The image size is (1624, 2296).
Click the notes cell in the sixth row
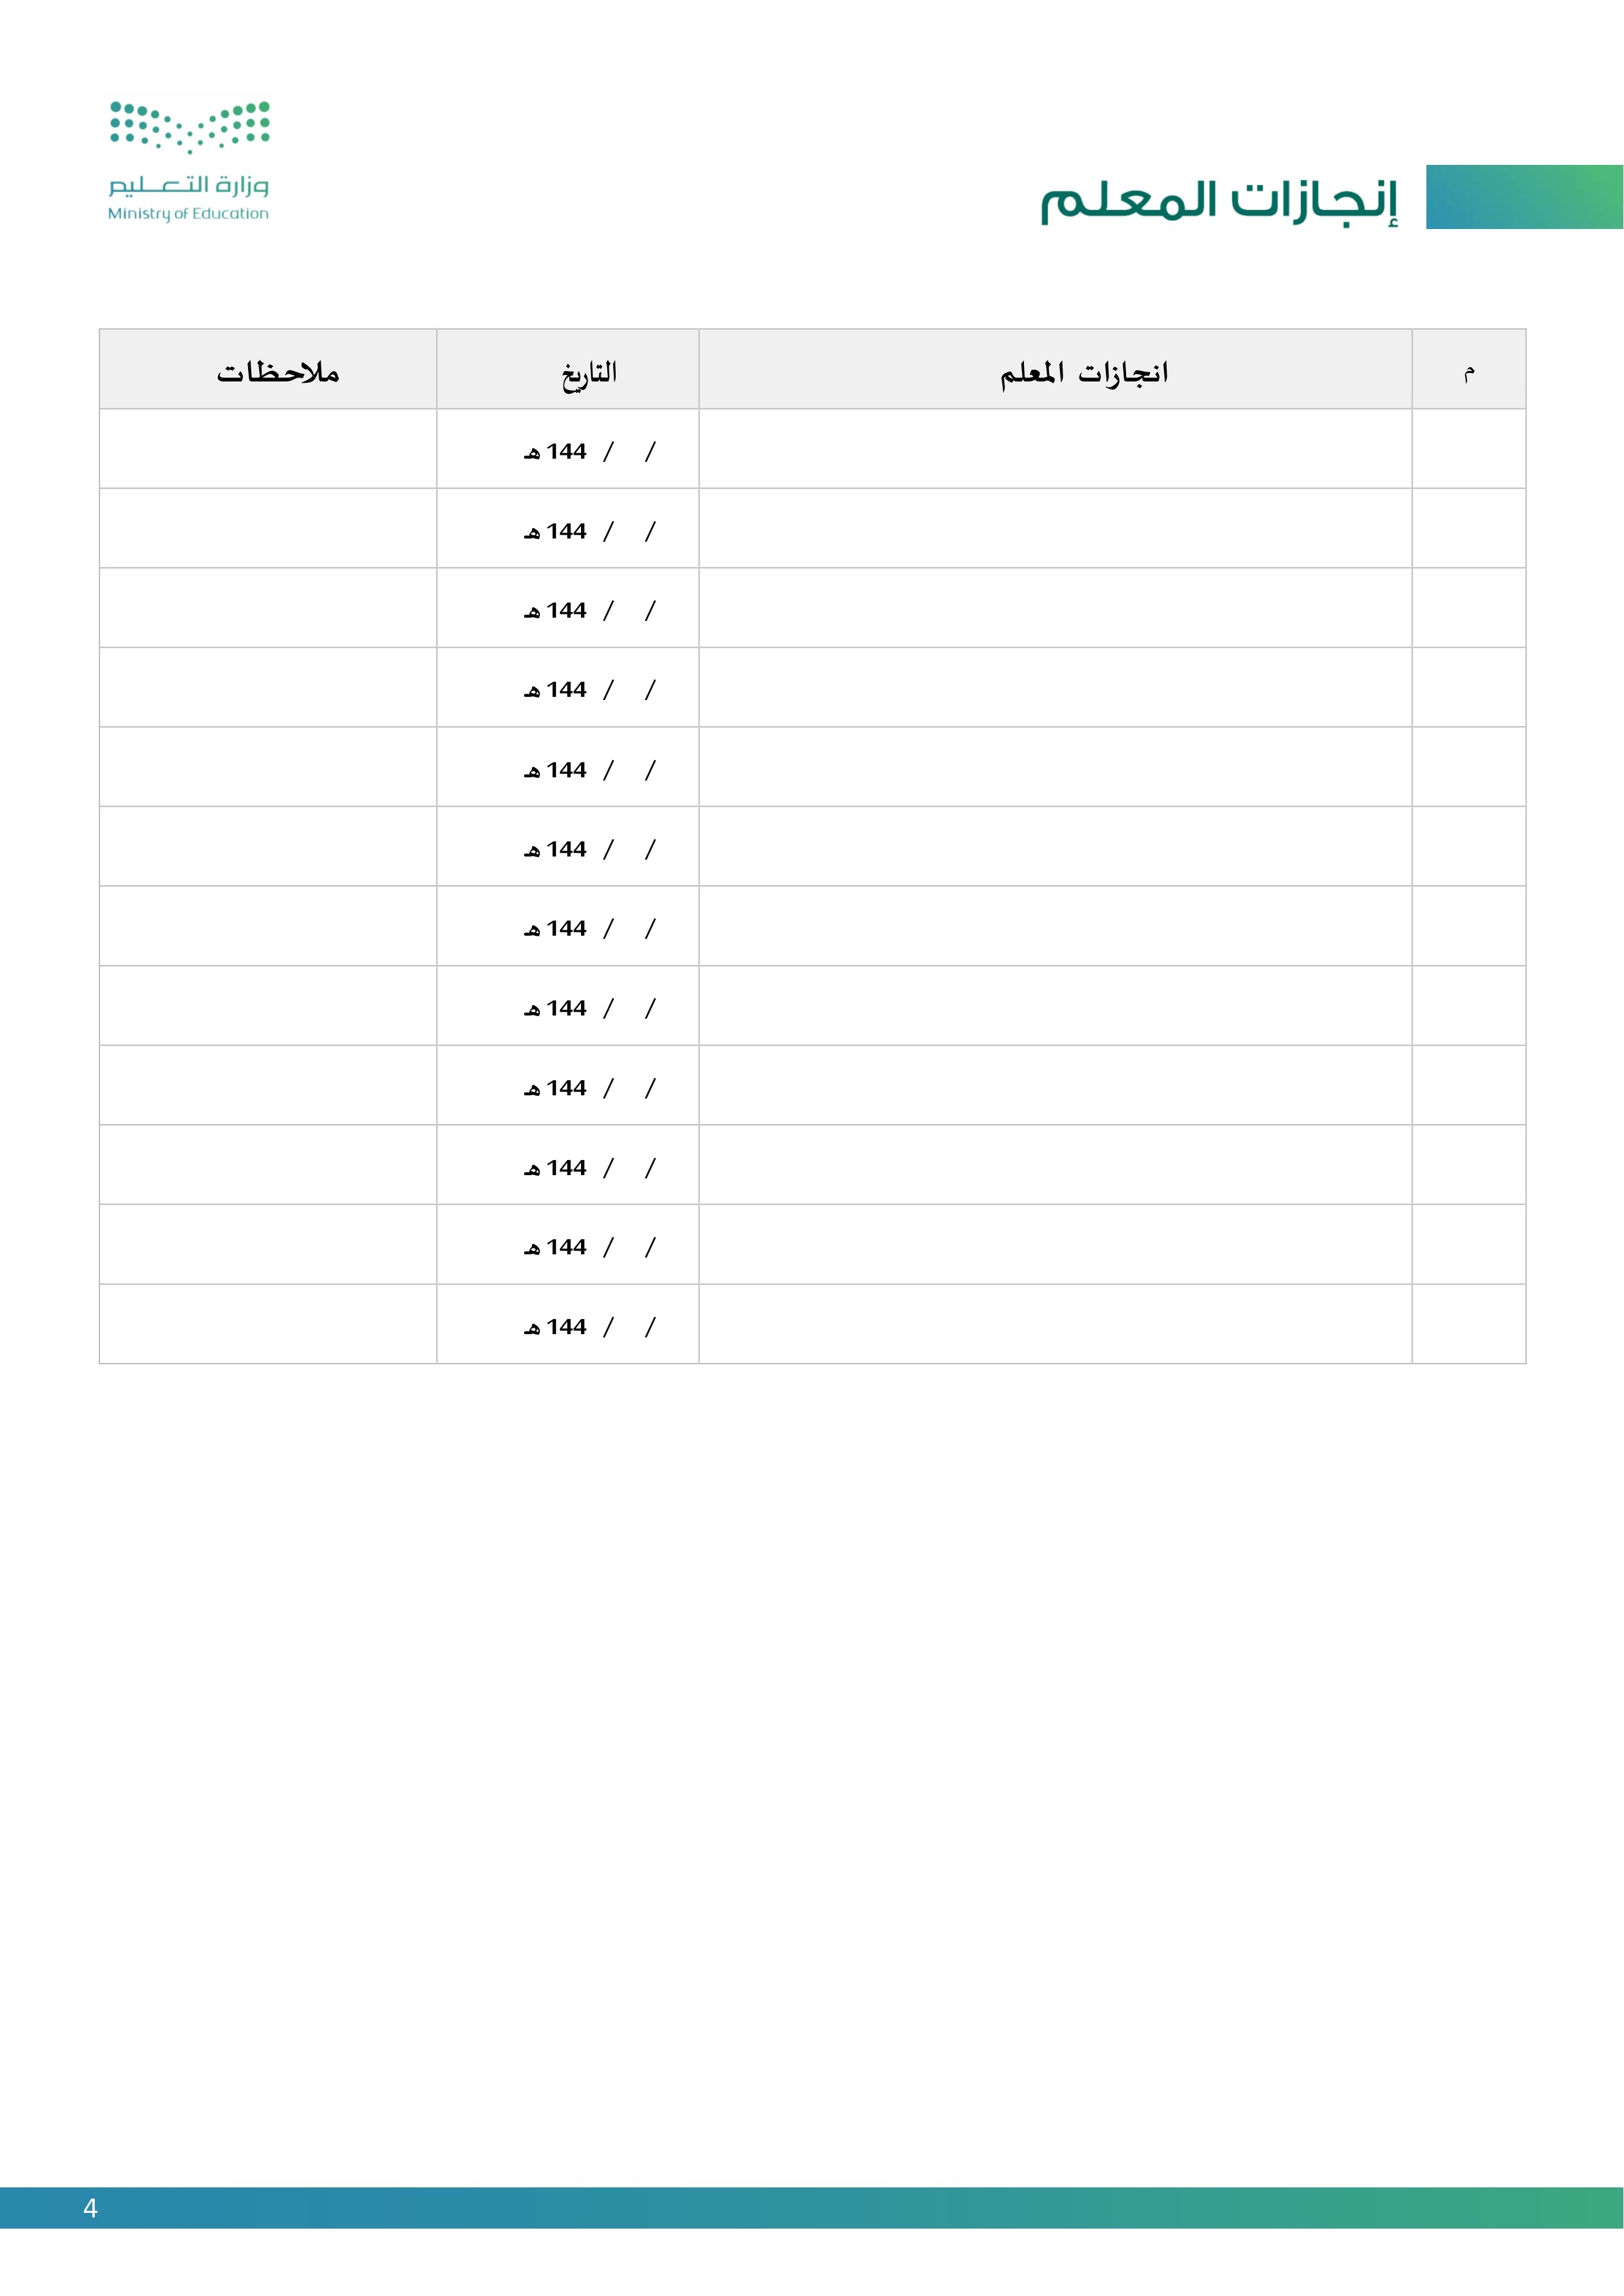(268, 847)
